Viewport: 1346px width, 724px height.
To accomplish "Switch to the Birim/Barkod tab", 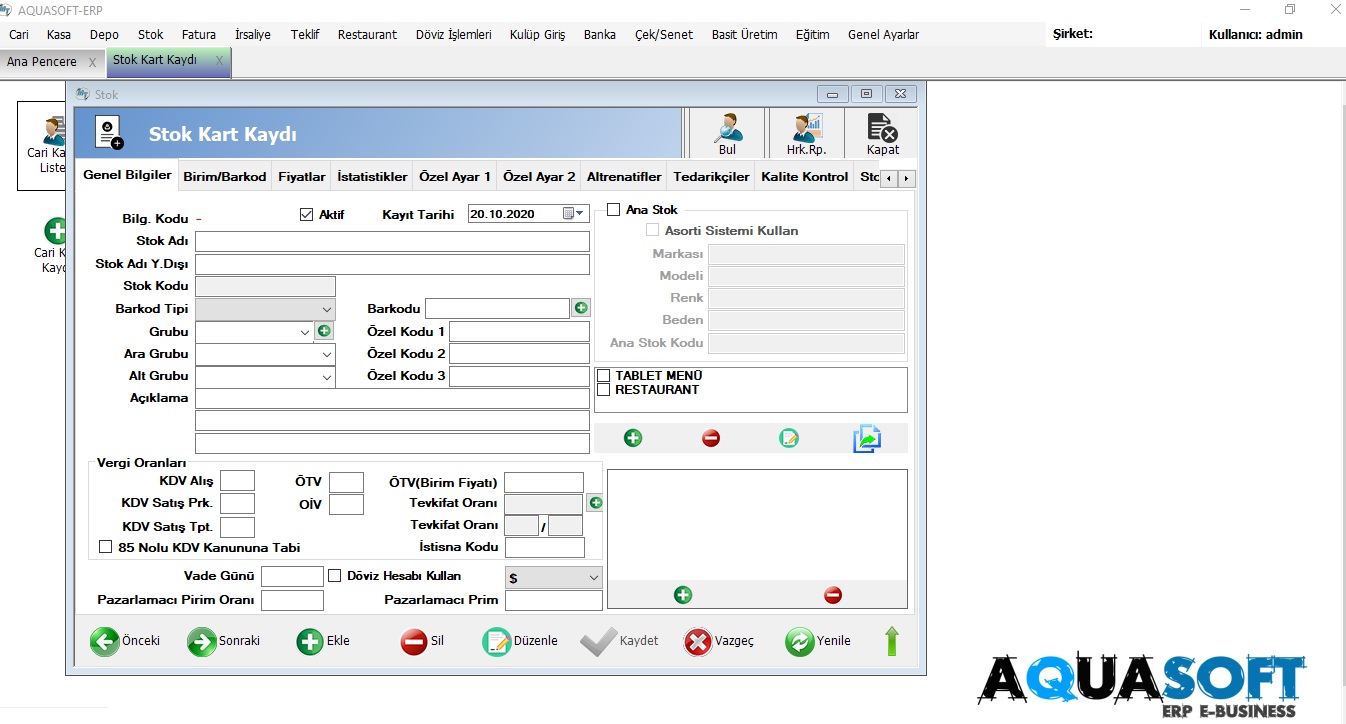I will tap(225, 177).
